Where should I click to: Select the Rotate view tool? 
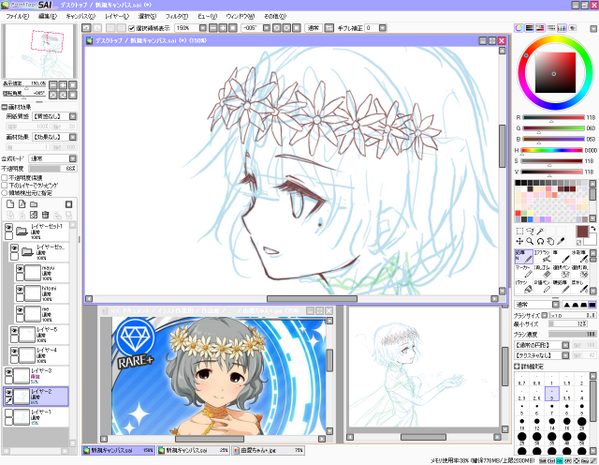click(x=540, y=241)
